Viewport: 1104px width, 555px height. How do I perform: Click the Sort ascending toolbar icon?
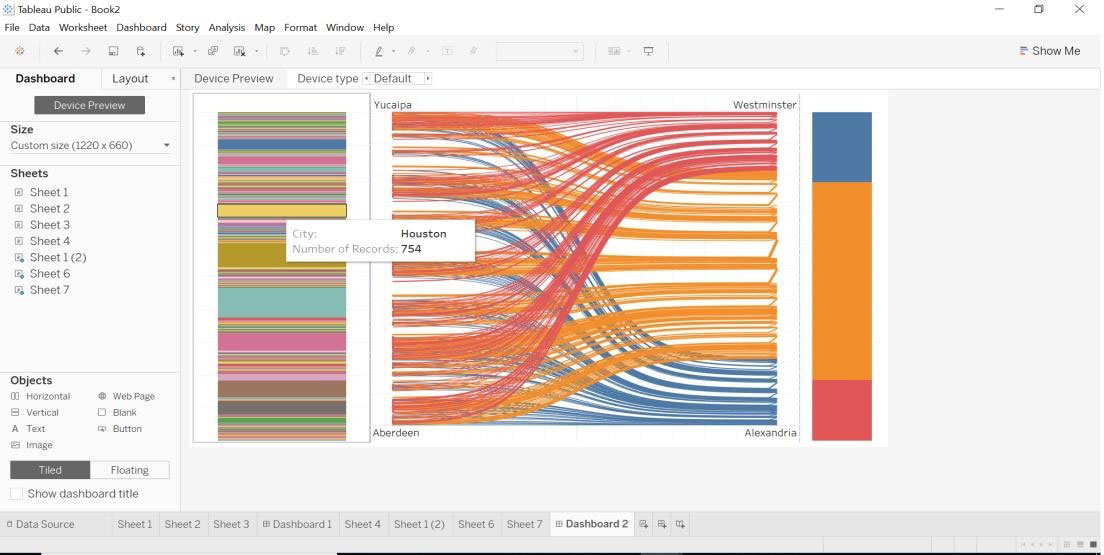coord(313,51)
